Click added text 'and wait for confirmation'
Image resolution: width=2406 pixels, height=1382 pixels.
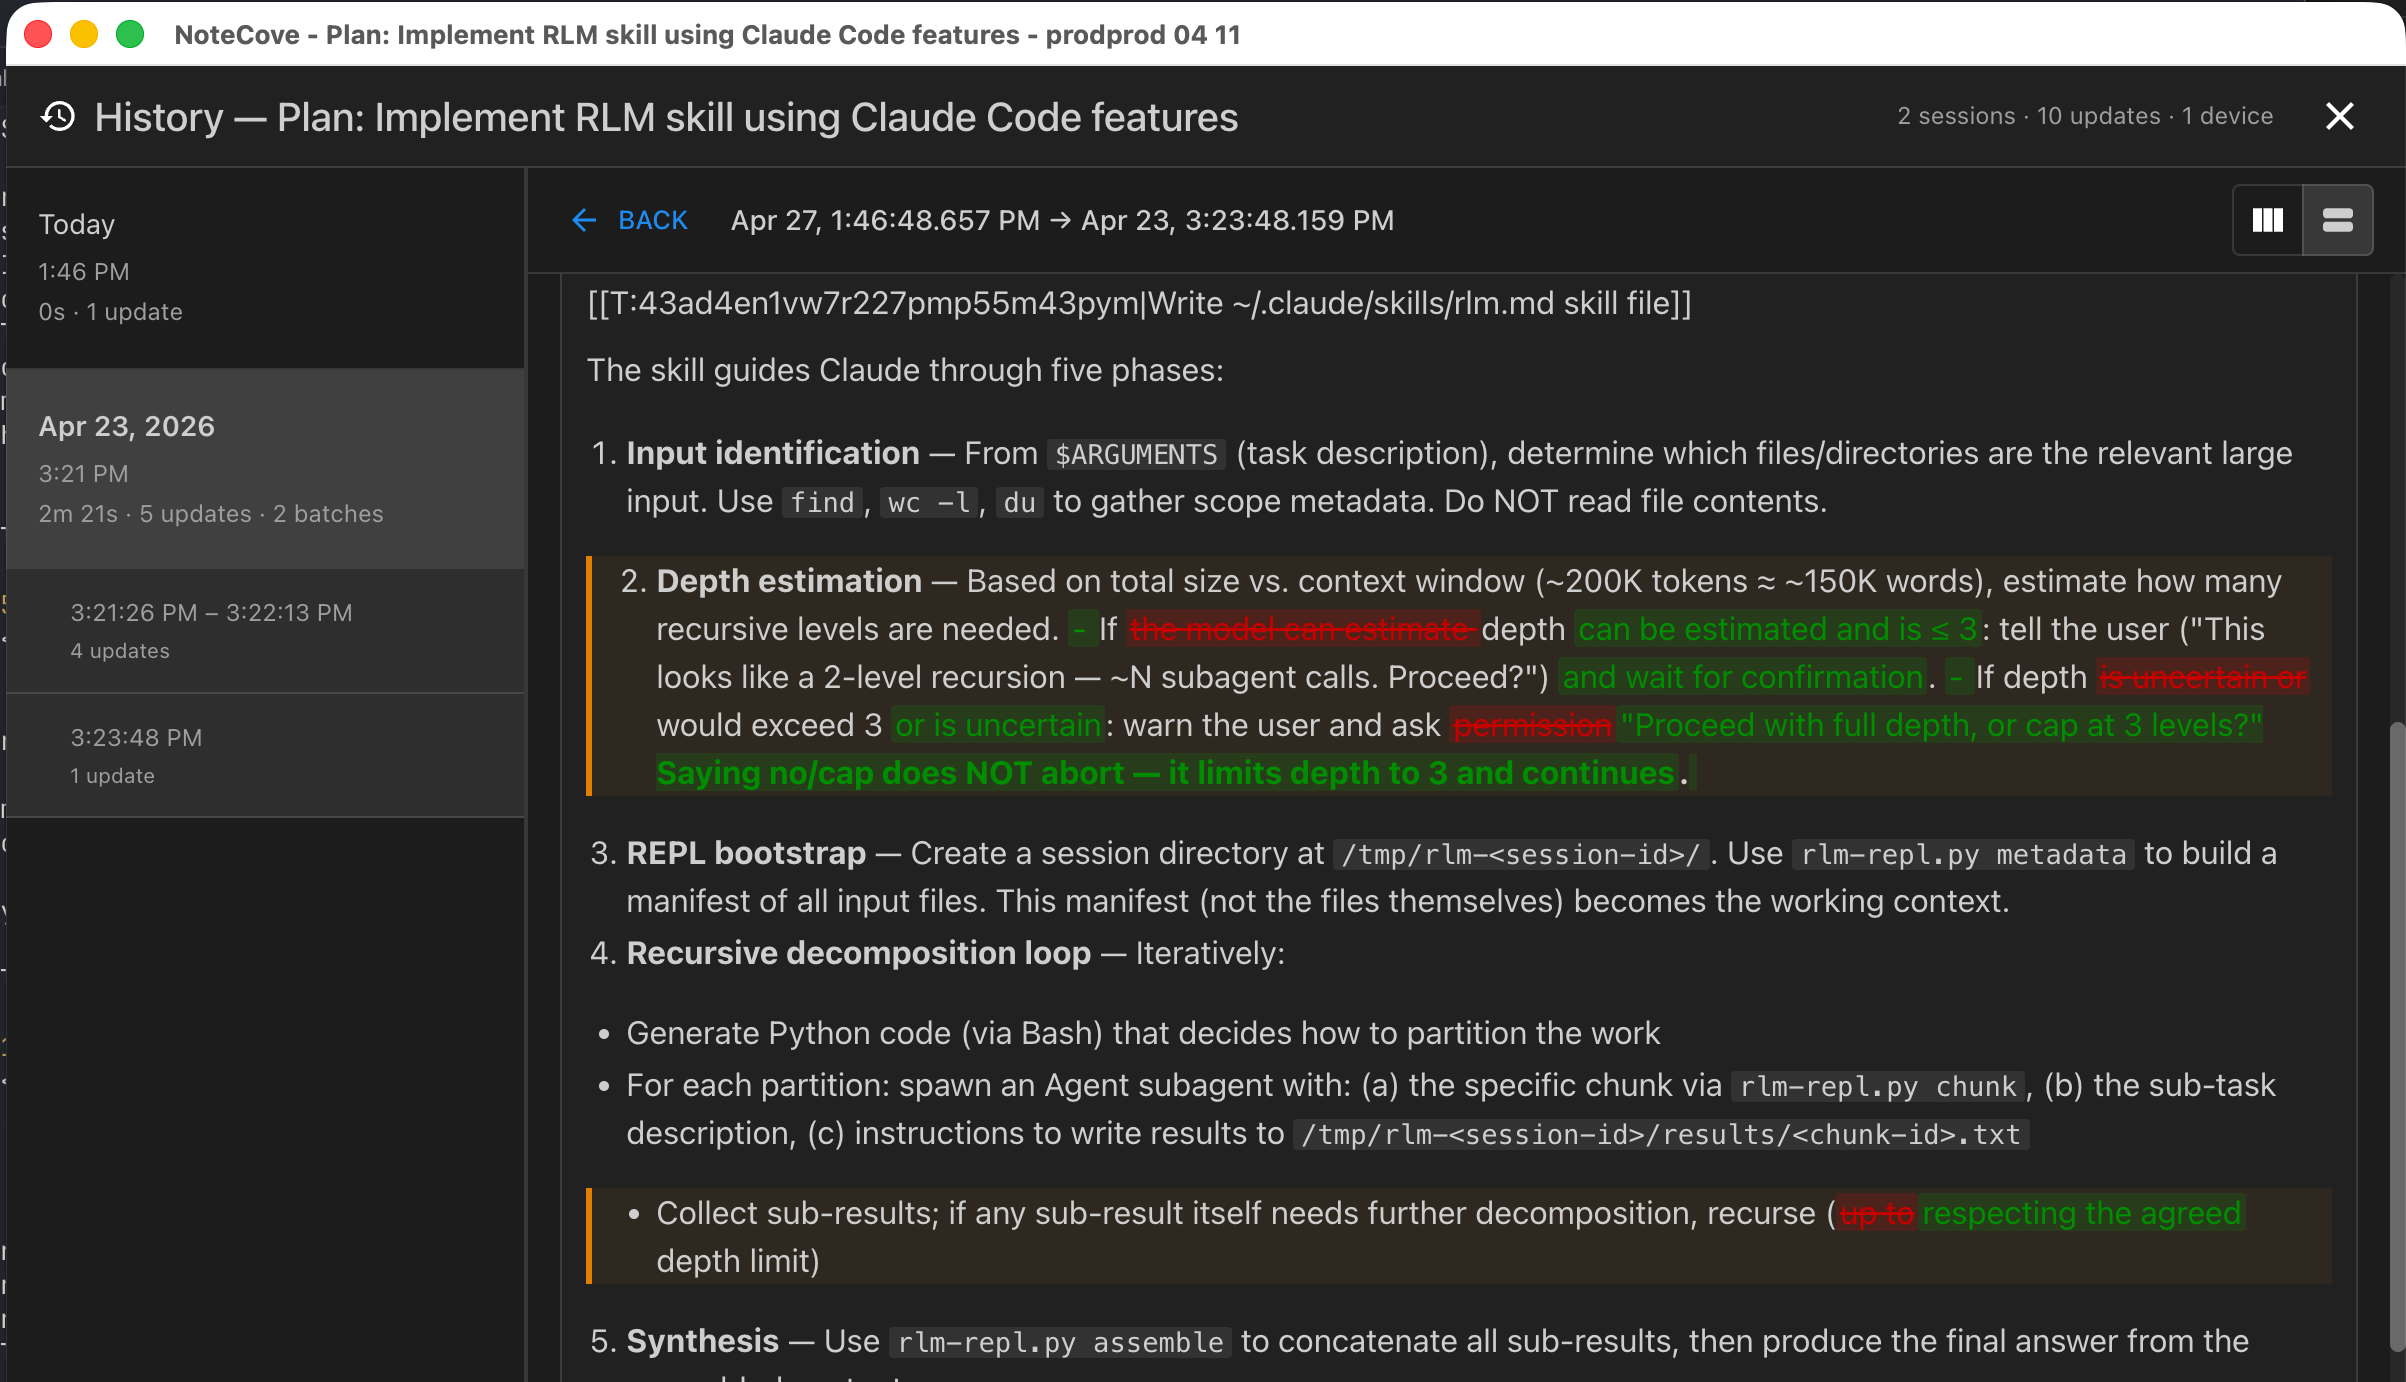coord(1743,677)
